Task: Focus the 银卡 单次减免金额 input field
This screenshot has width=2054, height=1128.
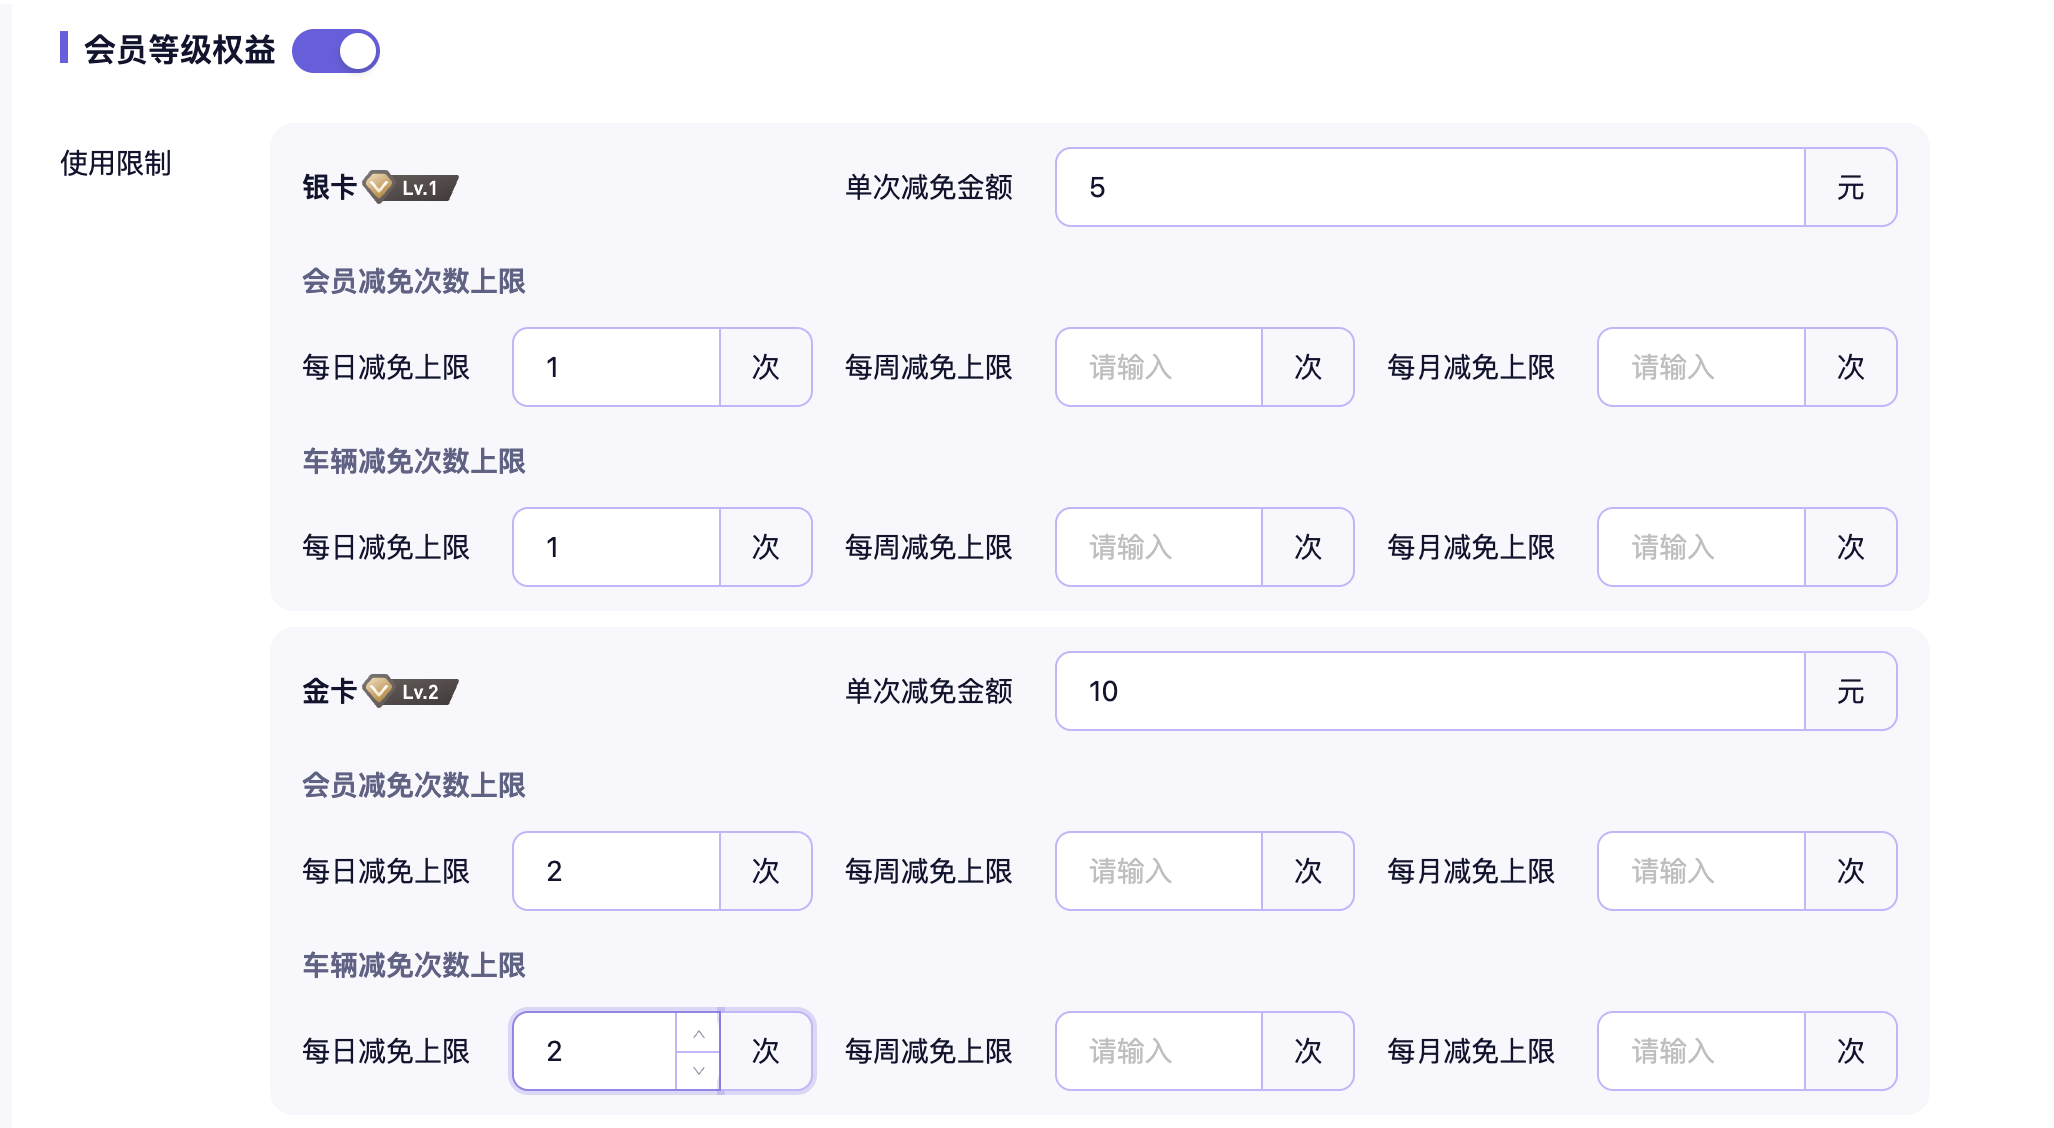Action: 1430,187
